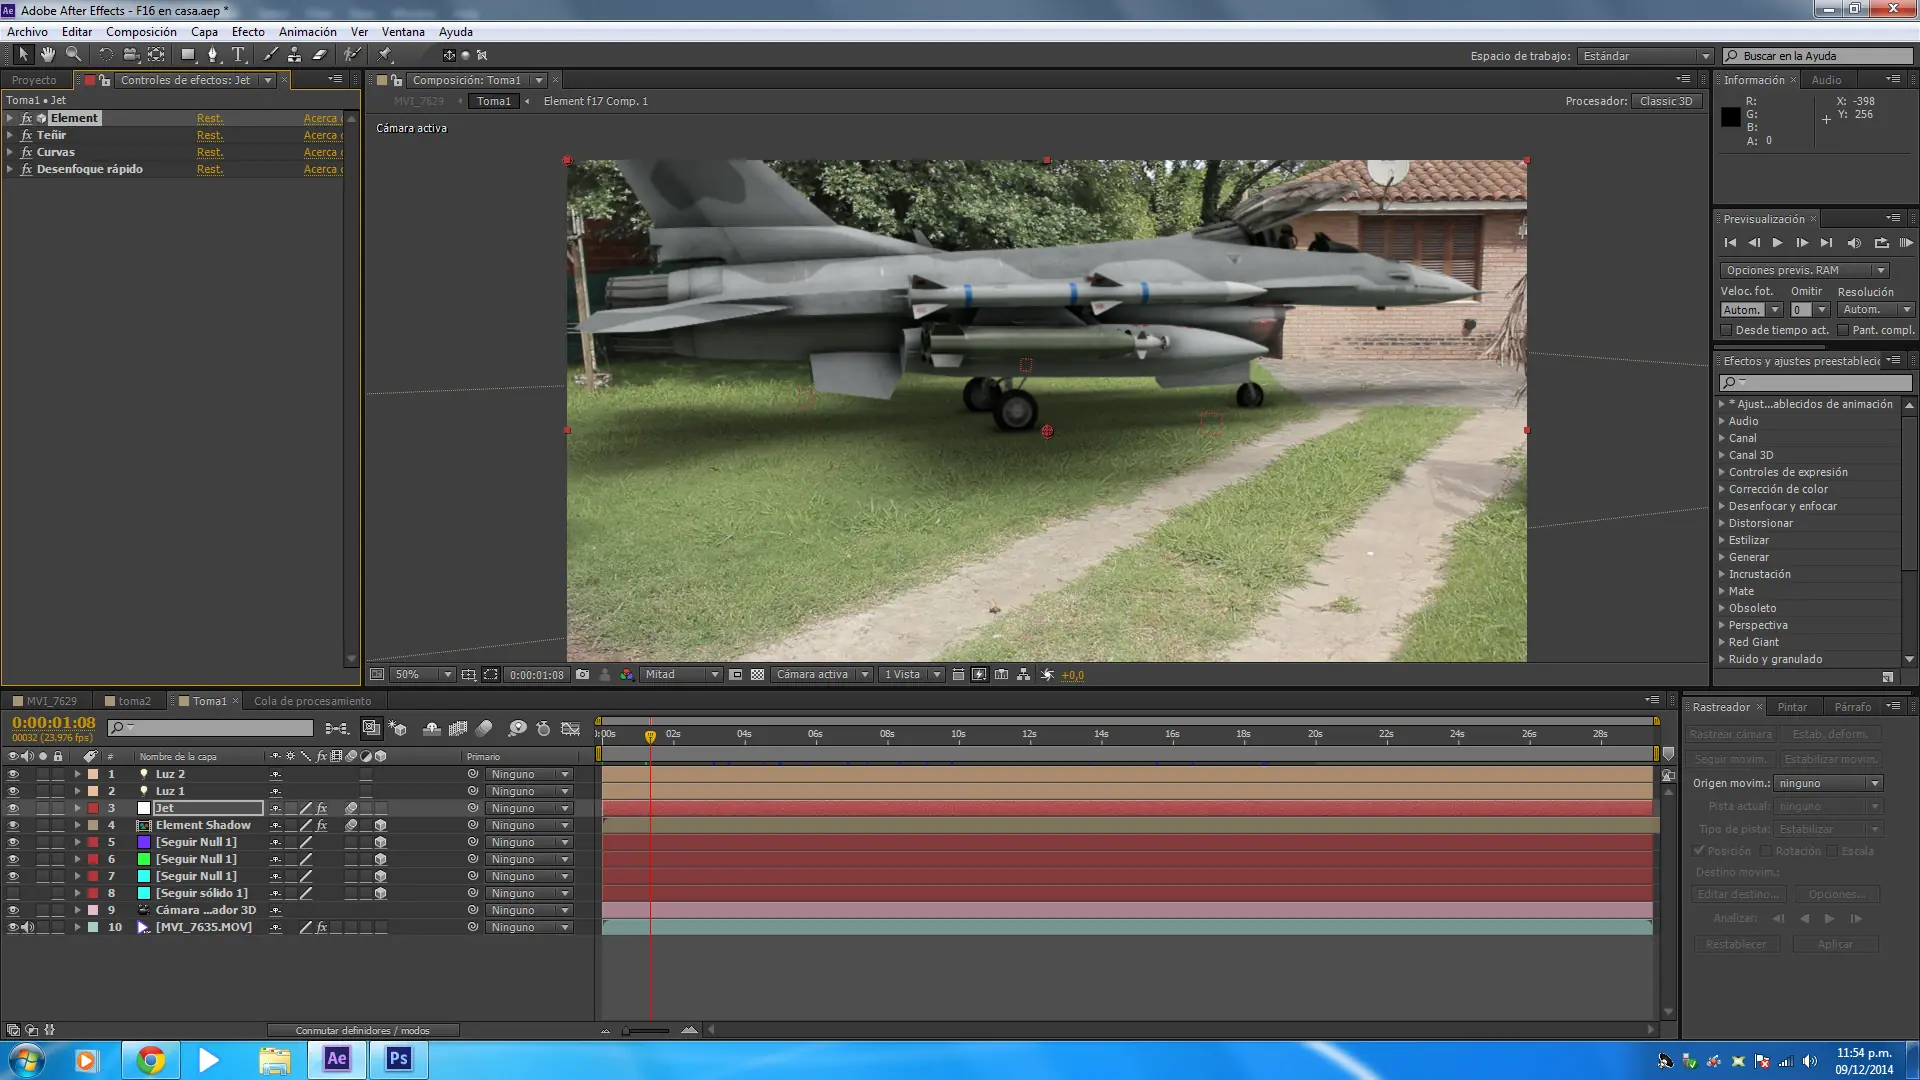The image size is (1920, 1080).
Task: Select the Unified Camera tool
Action: (130, 55)
